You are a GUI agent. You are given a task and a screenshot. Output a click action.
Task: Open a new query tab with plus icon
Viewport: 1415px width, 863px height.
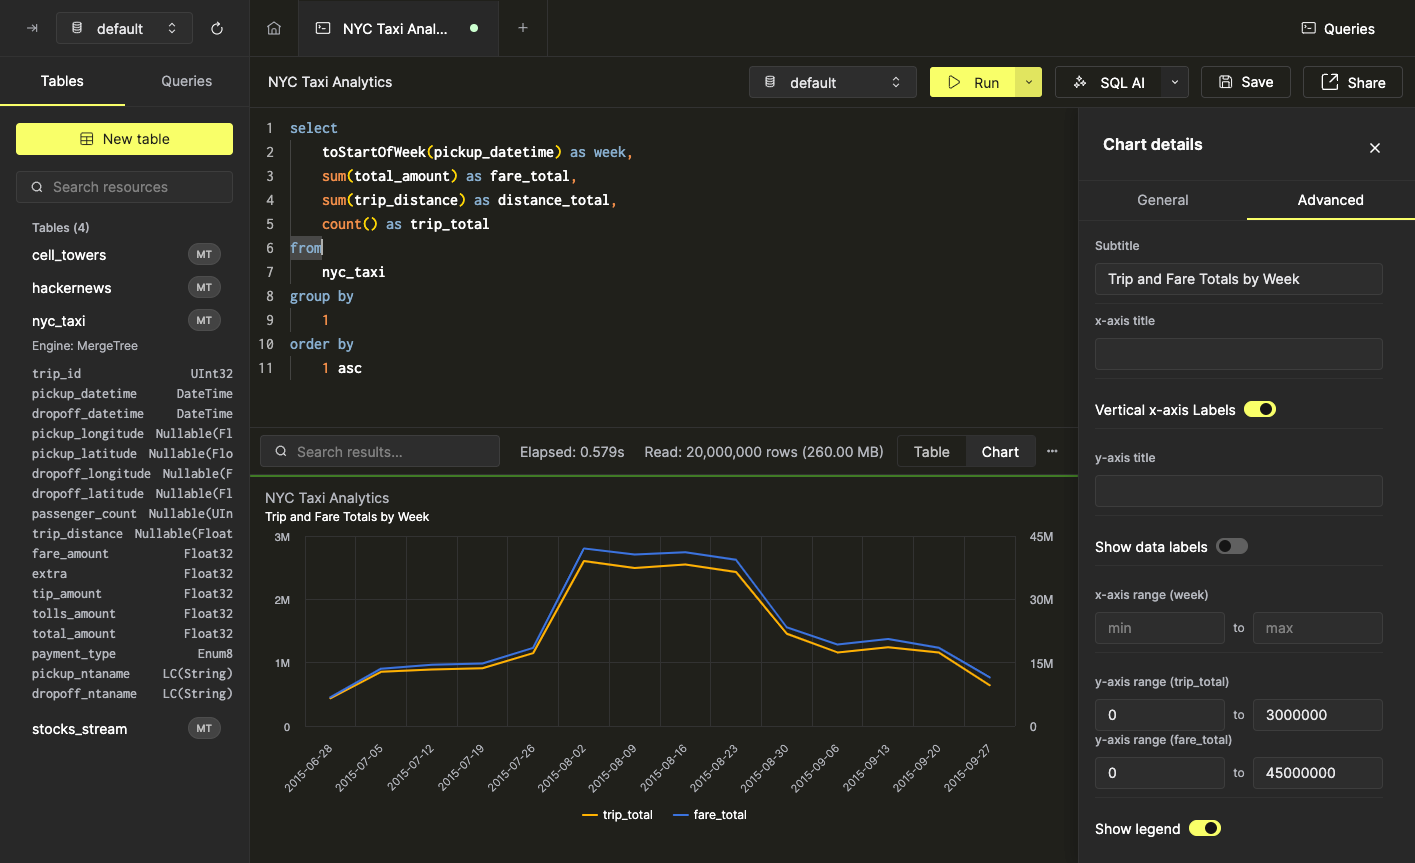523,28
